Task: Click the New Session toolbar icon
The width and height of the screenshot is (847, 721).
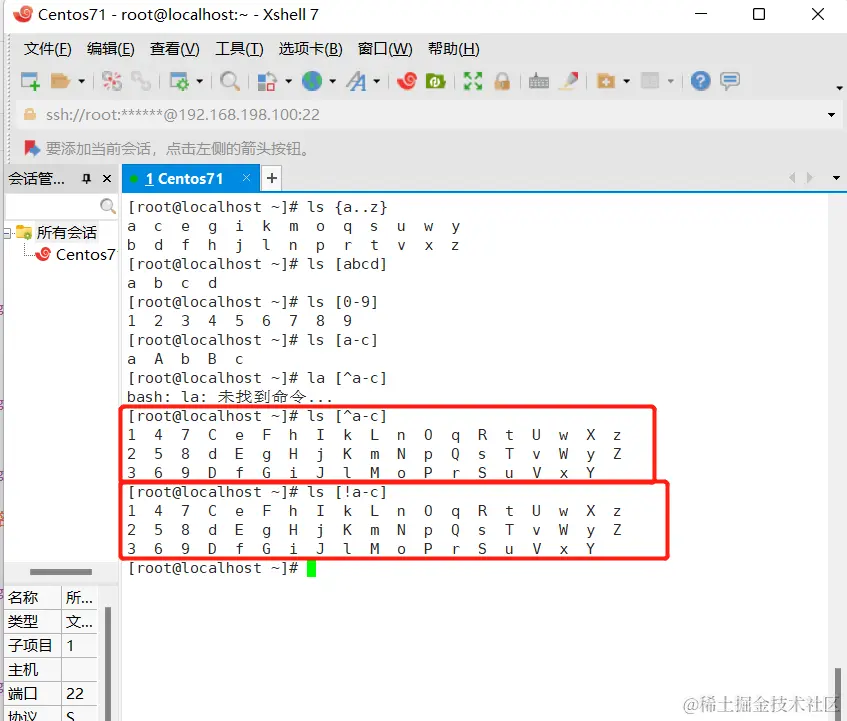Action: 30,82
